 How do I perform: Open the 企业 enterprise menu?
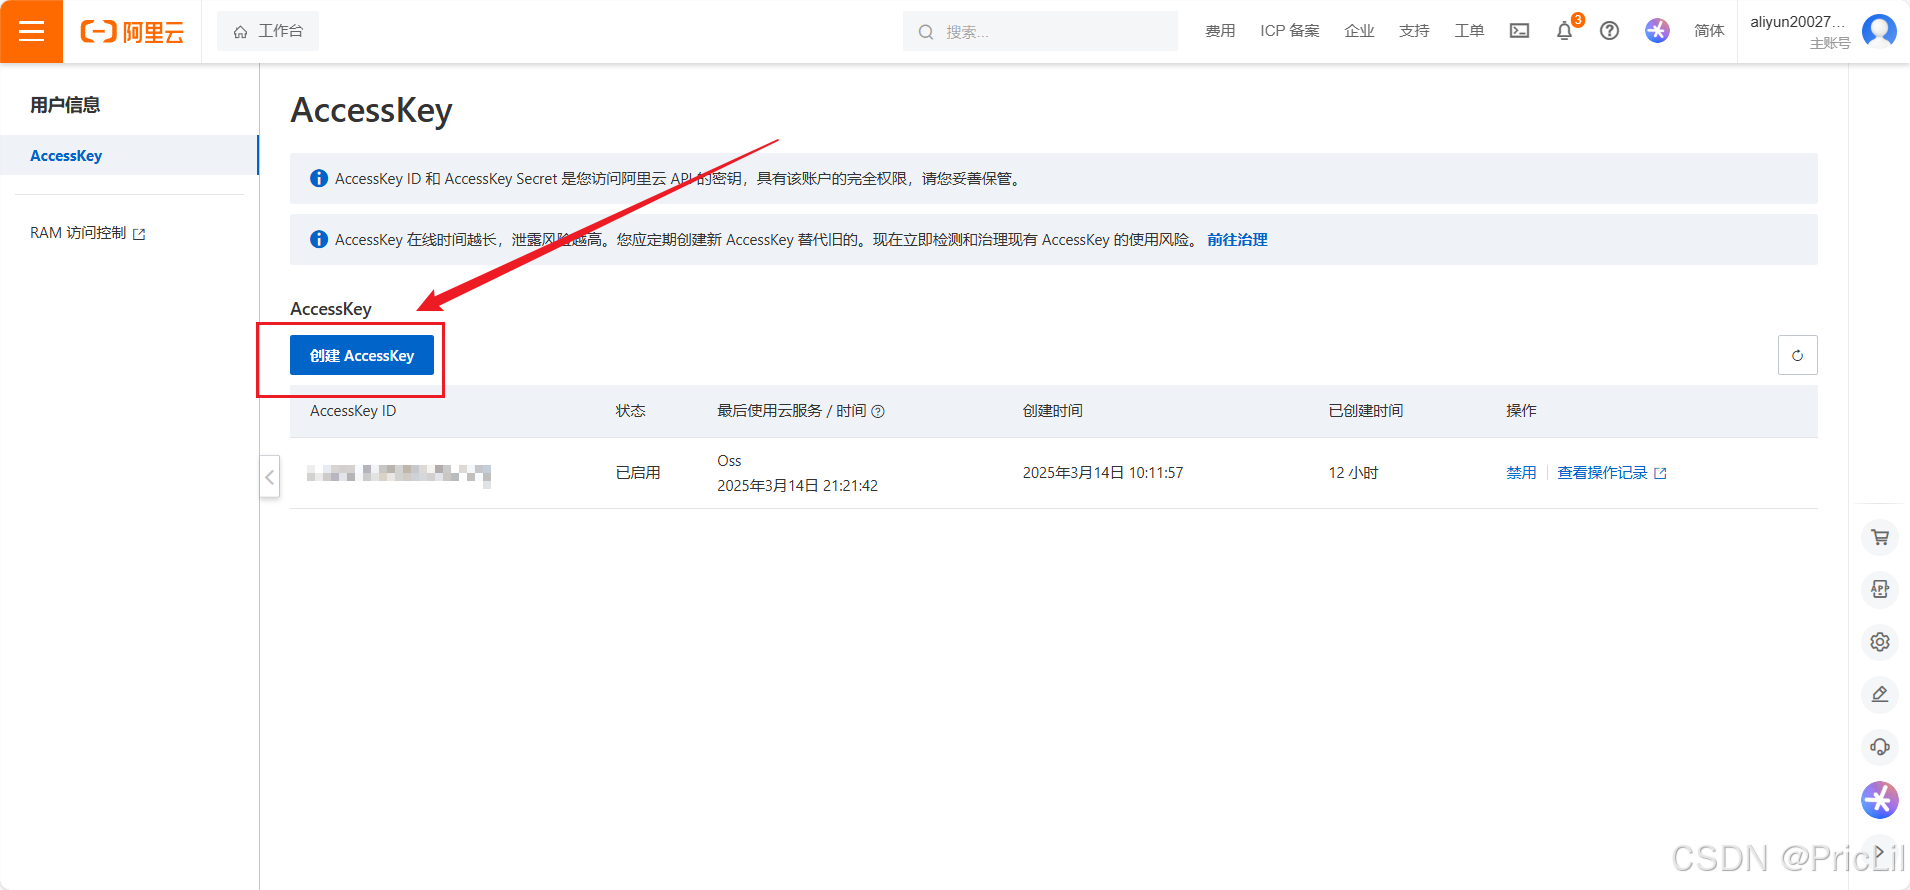1359,31
